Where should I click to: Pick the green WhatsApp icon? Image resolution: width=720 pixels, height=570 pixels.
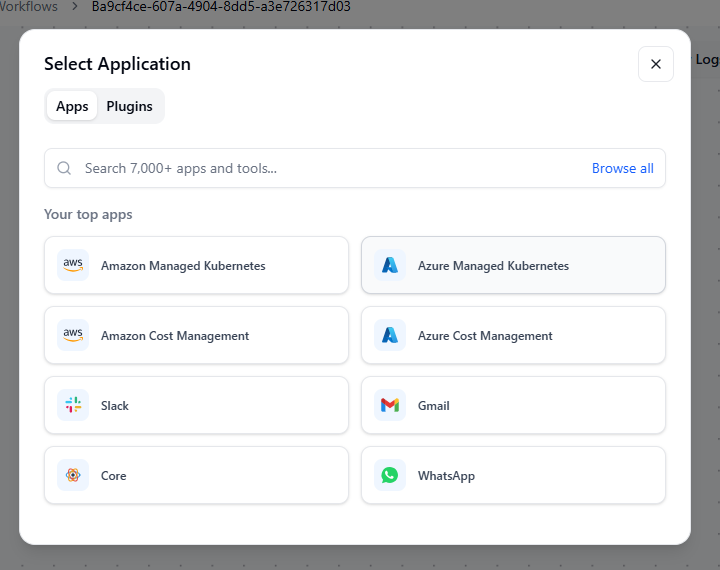(x=390, y=476)
